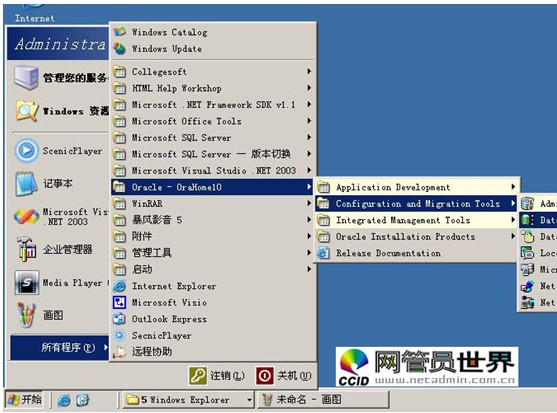Image resolution: width=557 pixels, height=413 pixels.
Task: Click the highlighted database assistant icon
Action: tap(528, 220)
